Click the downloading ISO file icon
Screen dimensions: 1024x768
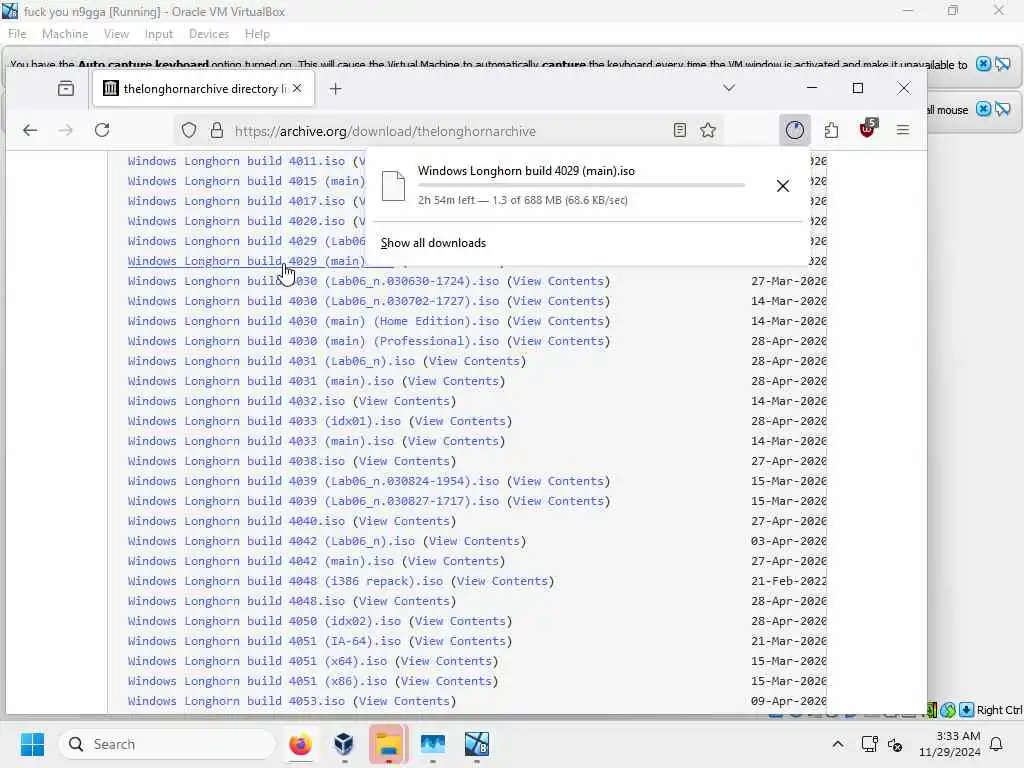tap(393, 185)
